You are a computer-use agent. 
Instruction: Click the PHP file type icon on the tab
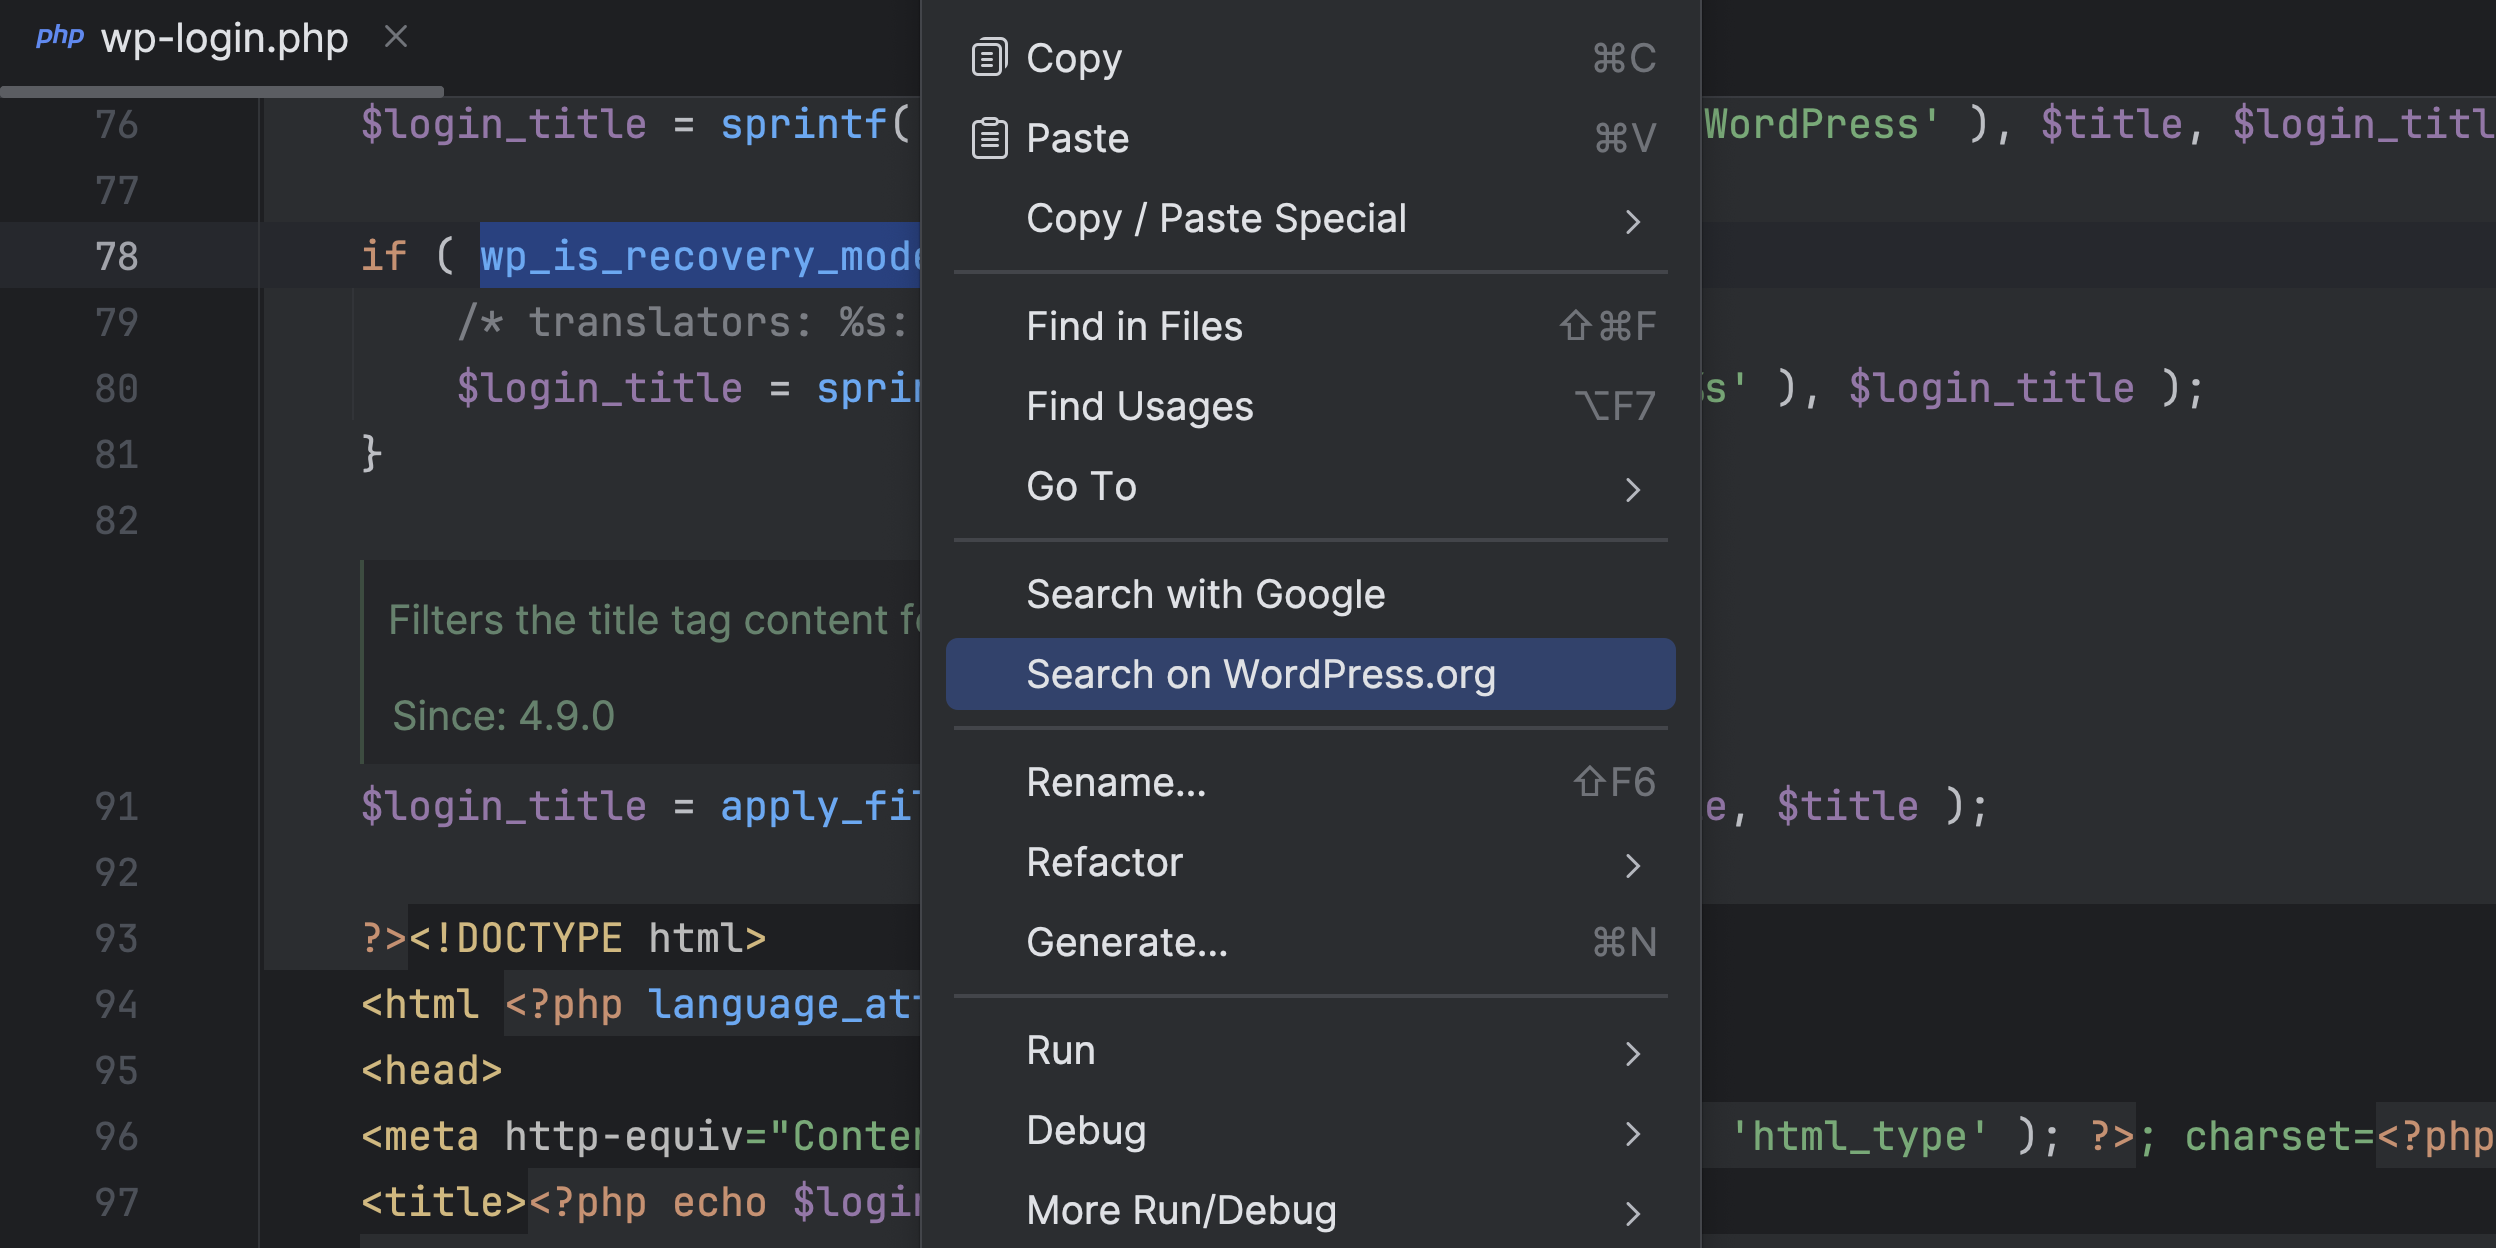(x=60, y=36)
